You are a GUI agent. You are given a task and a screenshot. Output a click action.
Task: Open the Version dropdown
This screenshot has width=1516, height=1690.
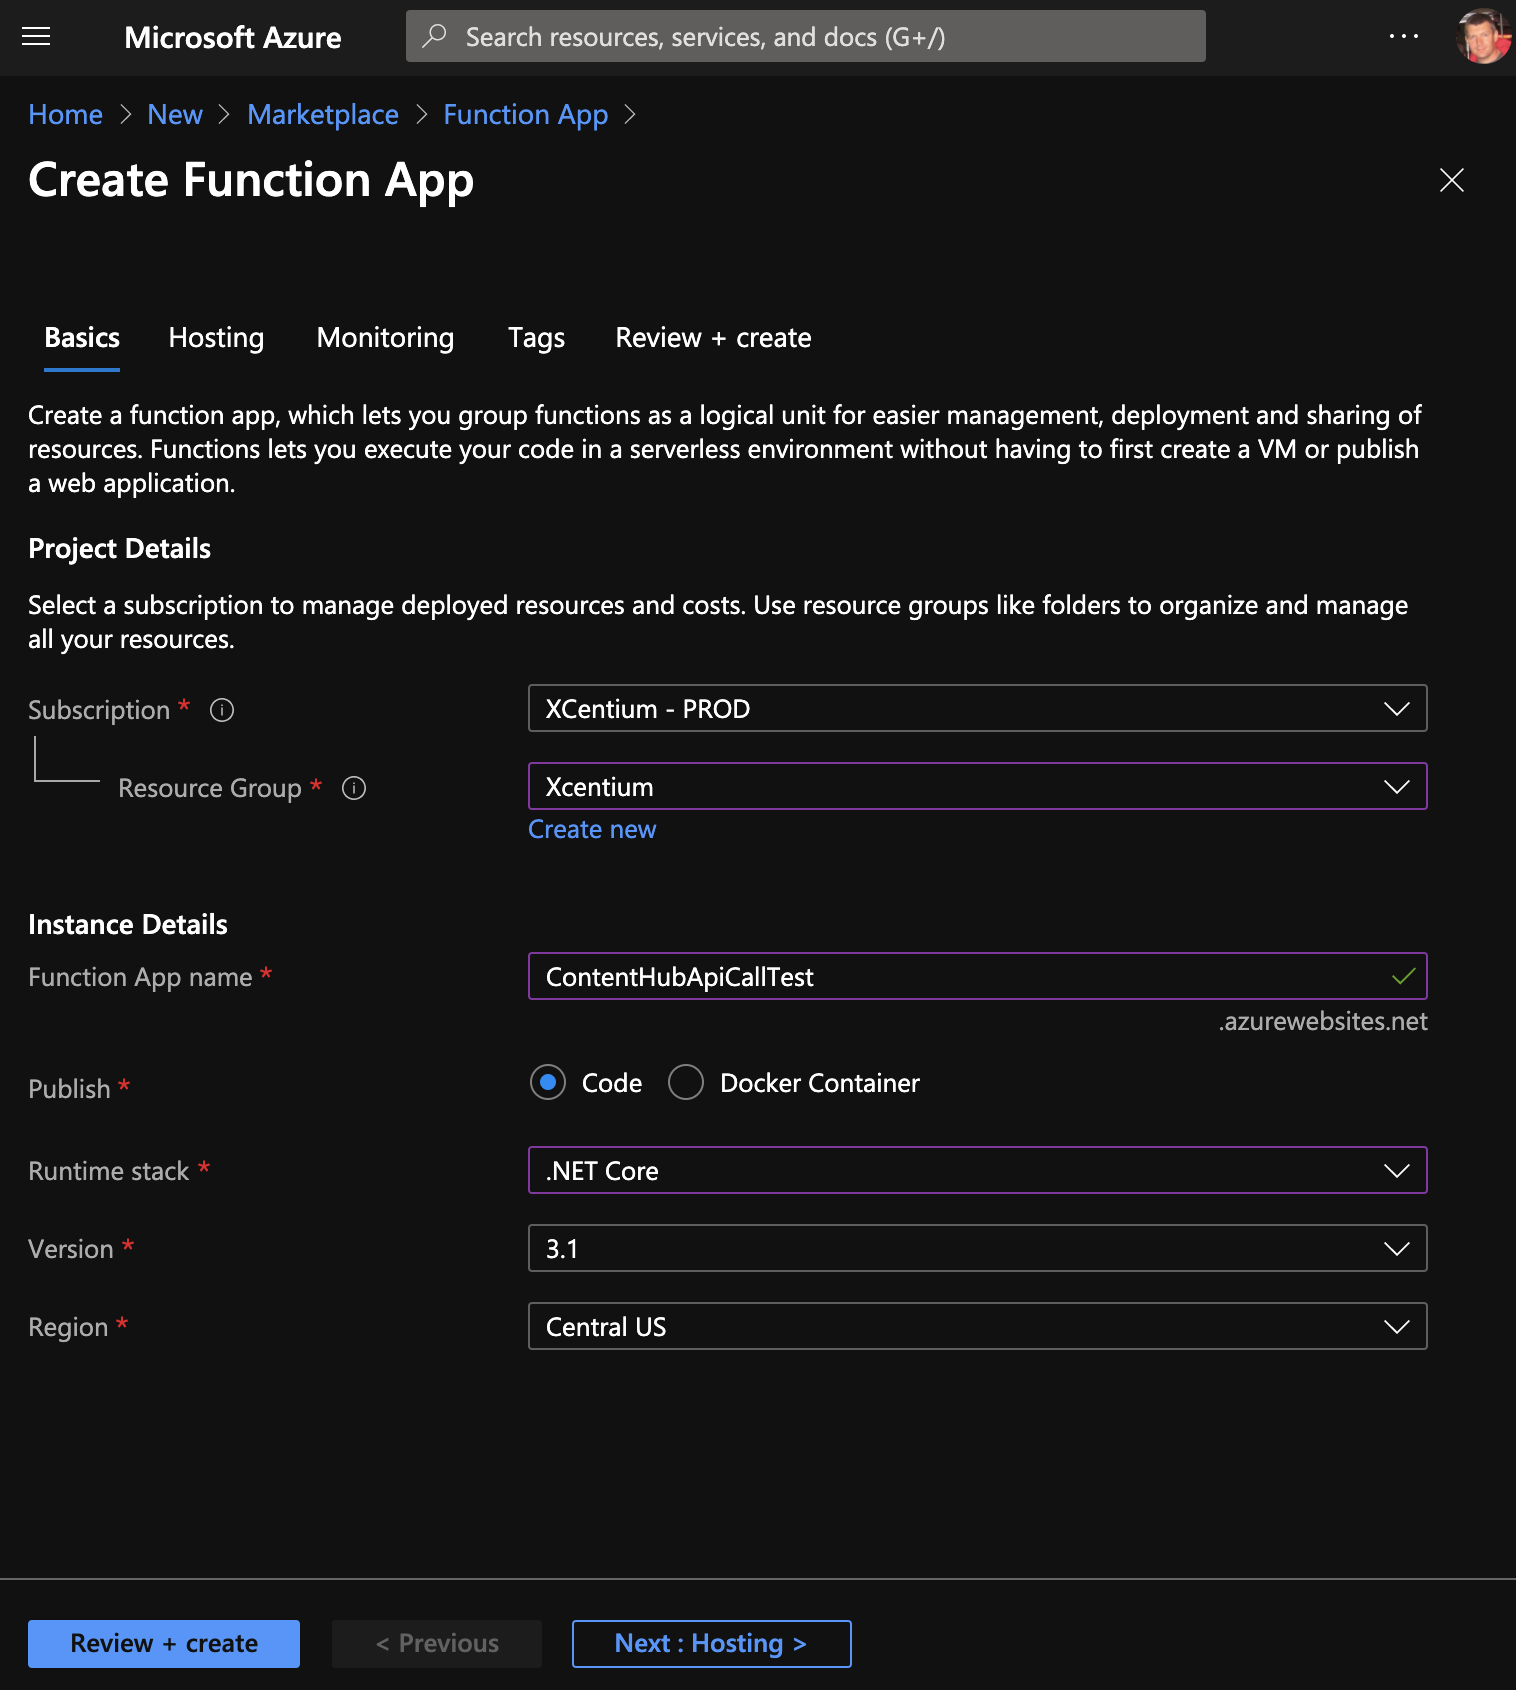click(x=977, y=1248)
